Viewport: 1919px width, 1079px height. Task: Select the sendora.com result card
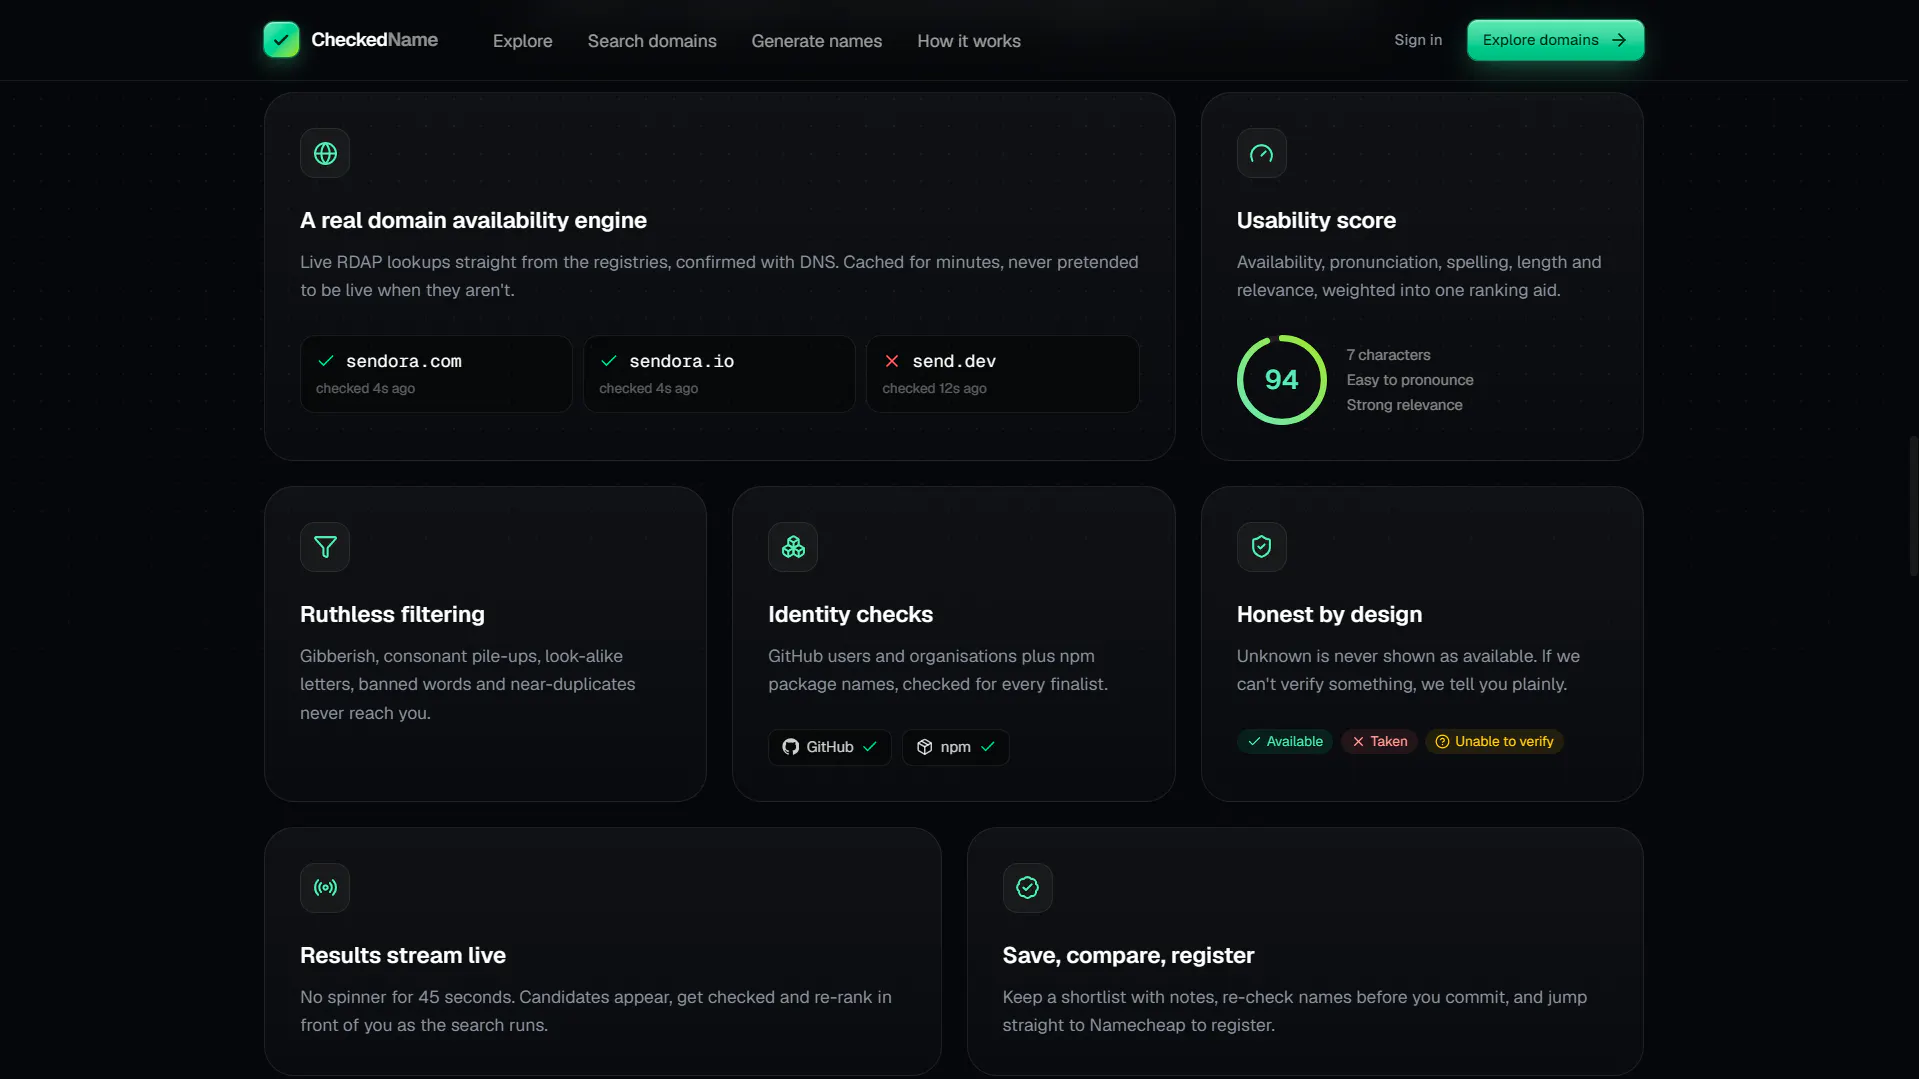[436, 374]
